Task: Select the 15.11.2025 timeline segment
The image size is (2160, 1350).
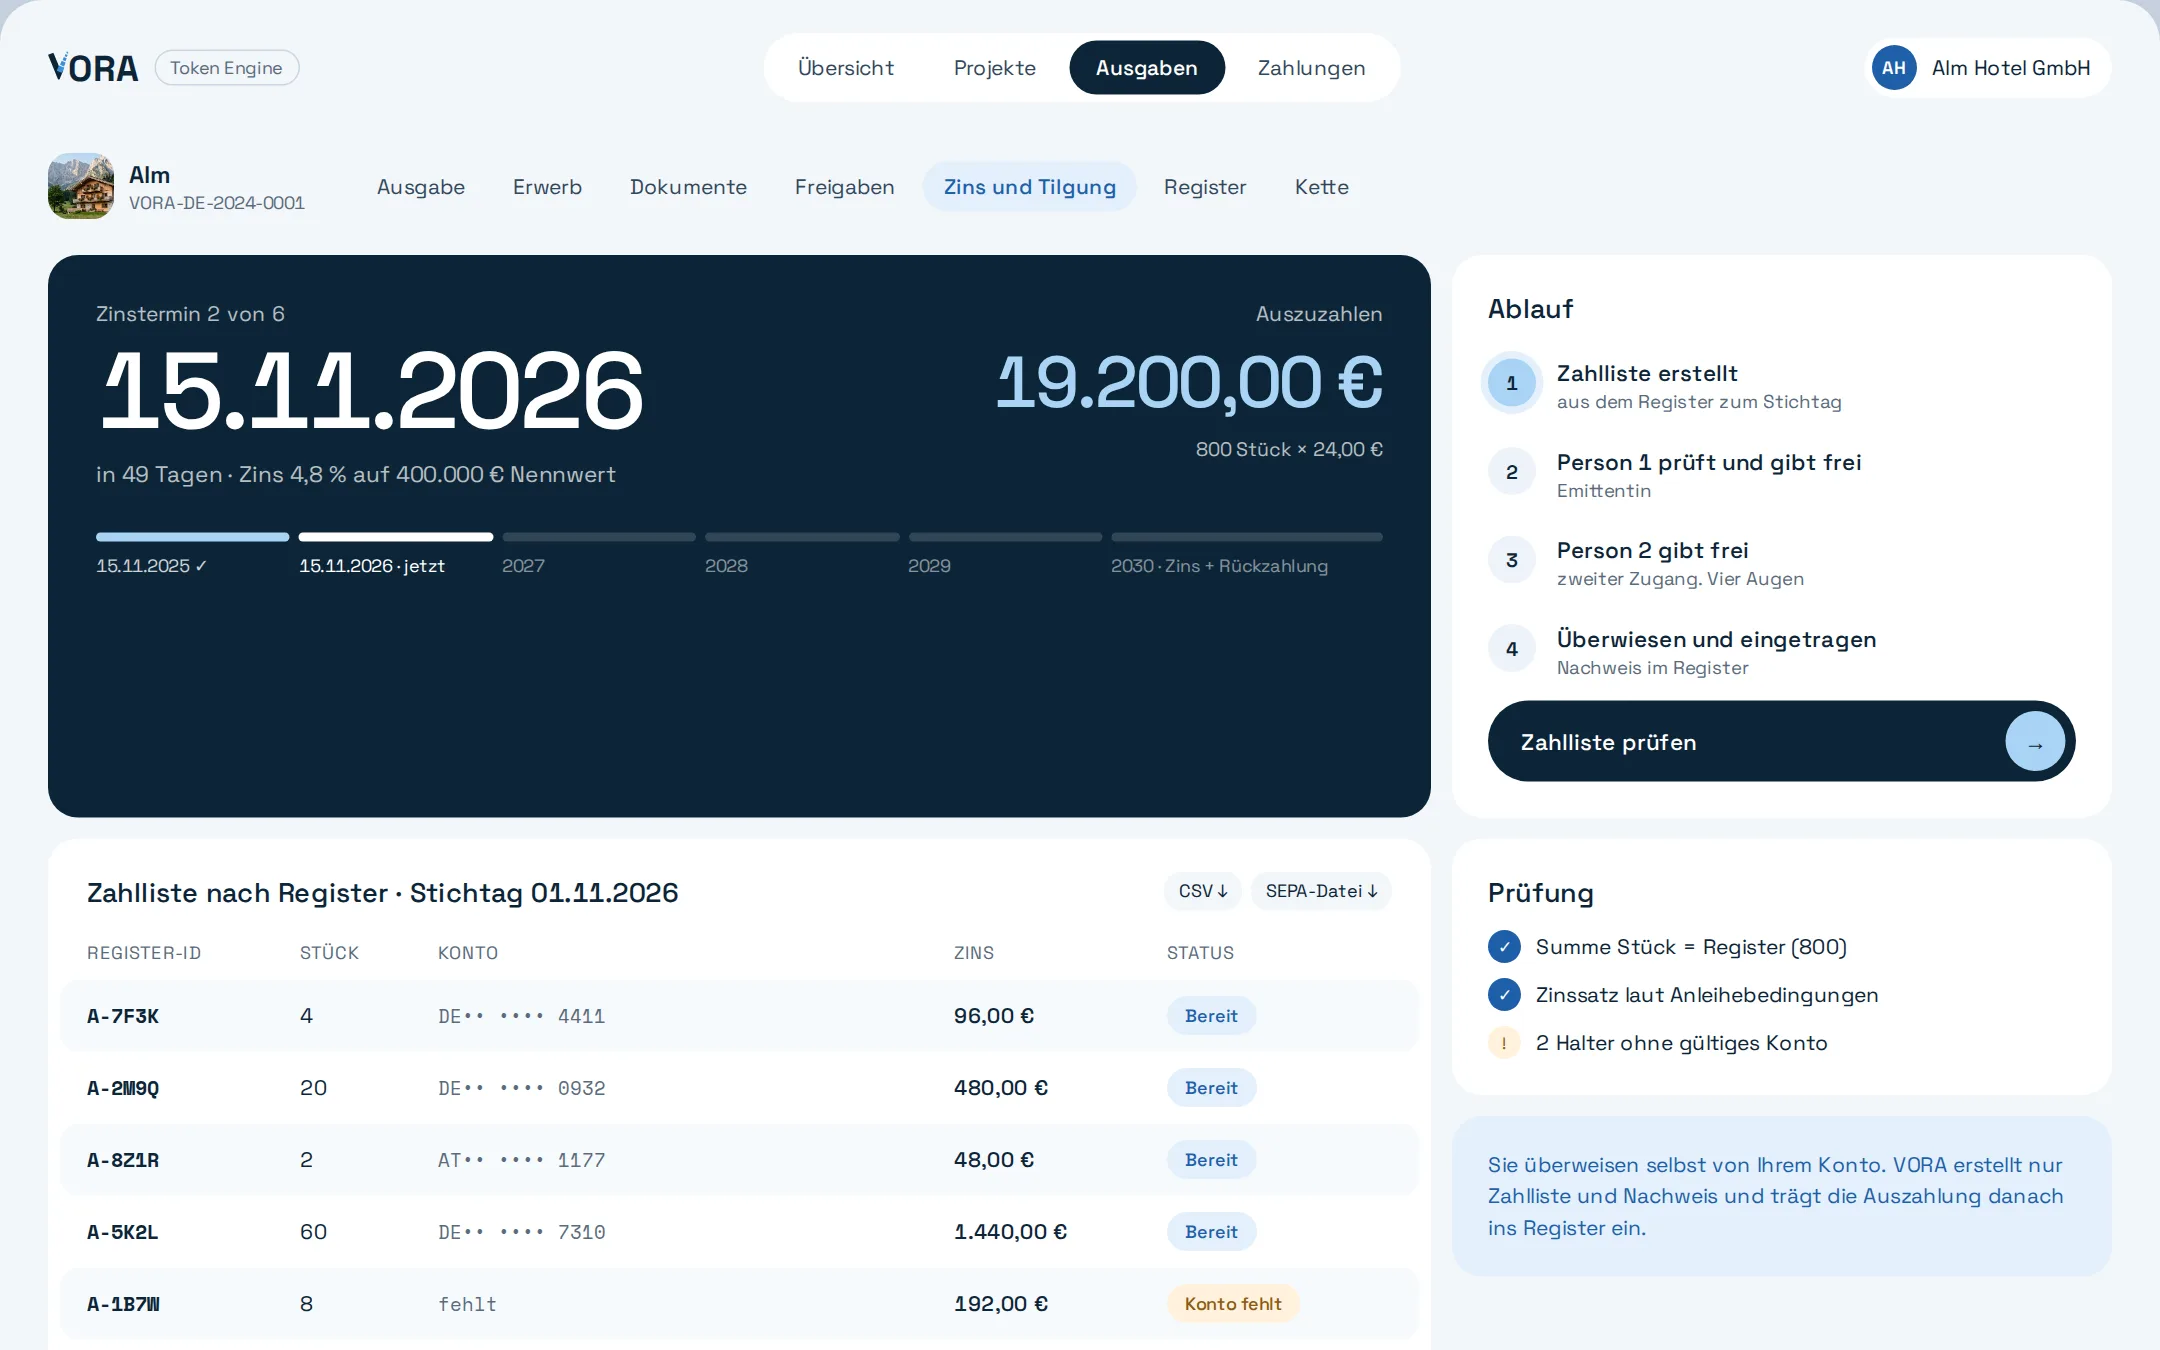Action: pos(192,553)
